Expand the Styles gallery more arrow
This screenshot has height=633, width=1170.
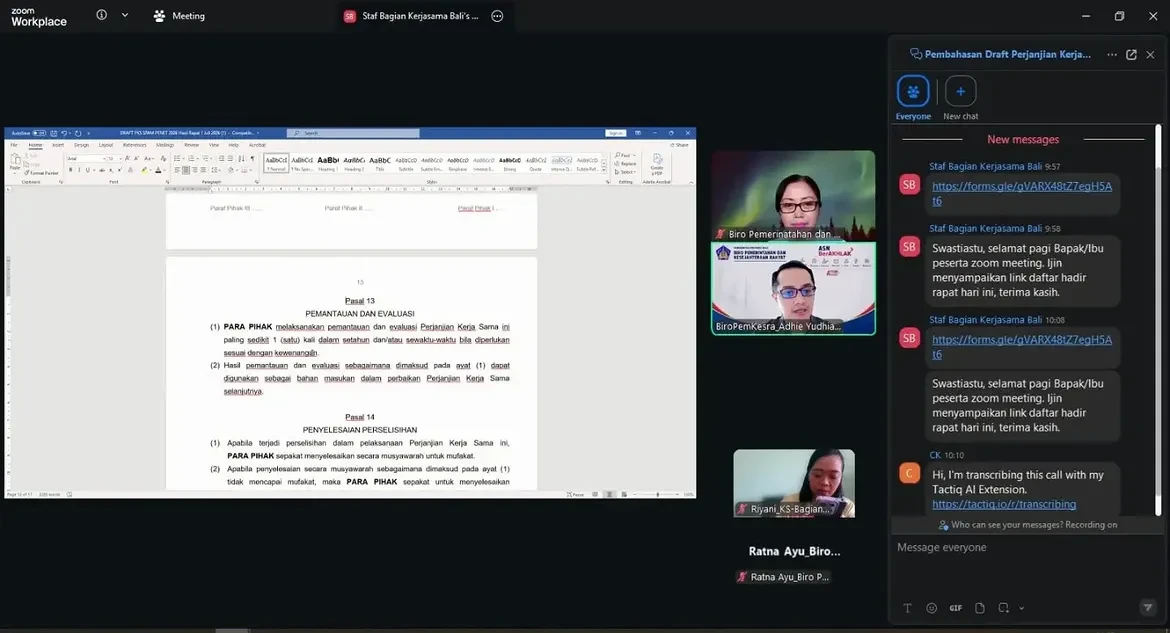click(604, 169)
